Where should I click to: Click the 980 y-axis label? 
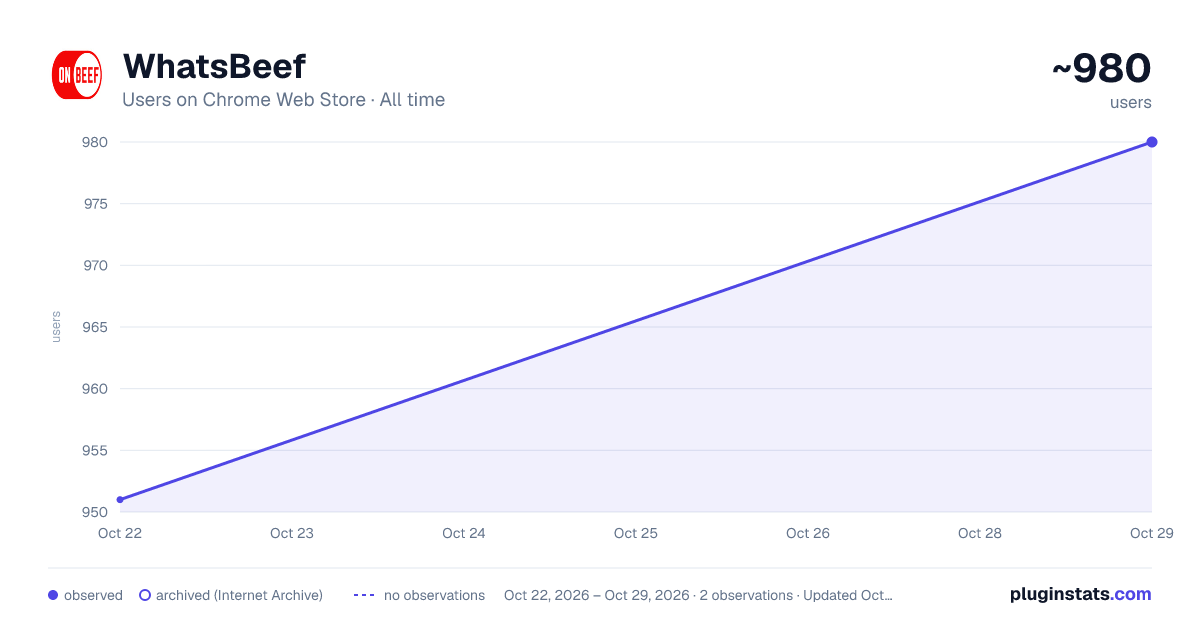click(x=95, y=142)
